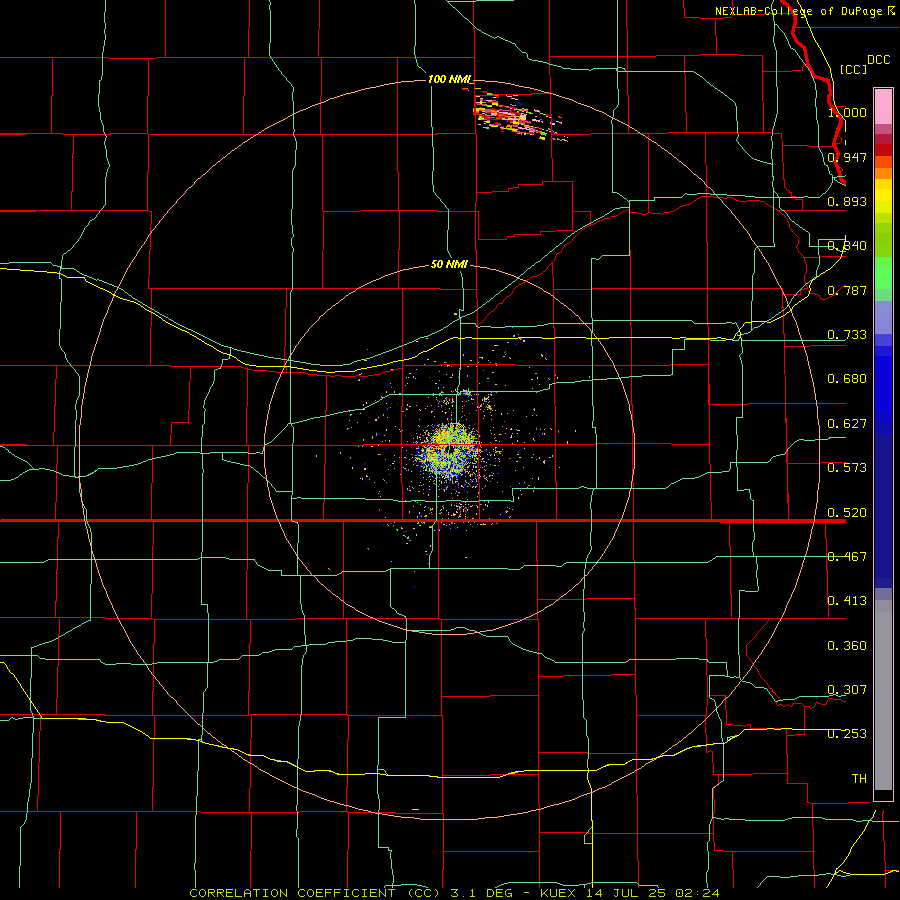Image resolution: width=900 pixels, height=900 pixels.
Task: Click the 0.253 value on the color scale
Action: click(x=847, y=734)
